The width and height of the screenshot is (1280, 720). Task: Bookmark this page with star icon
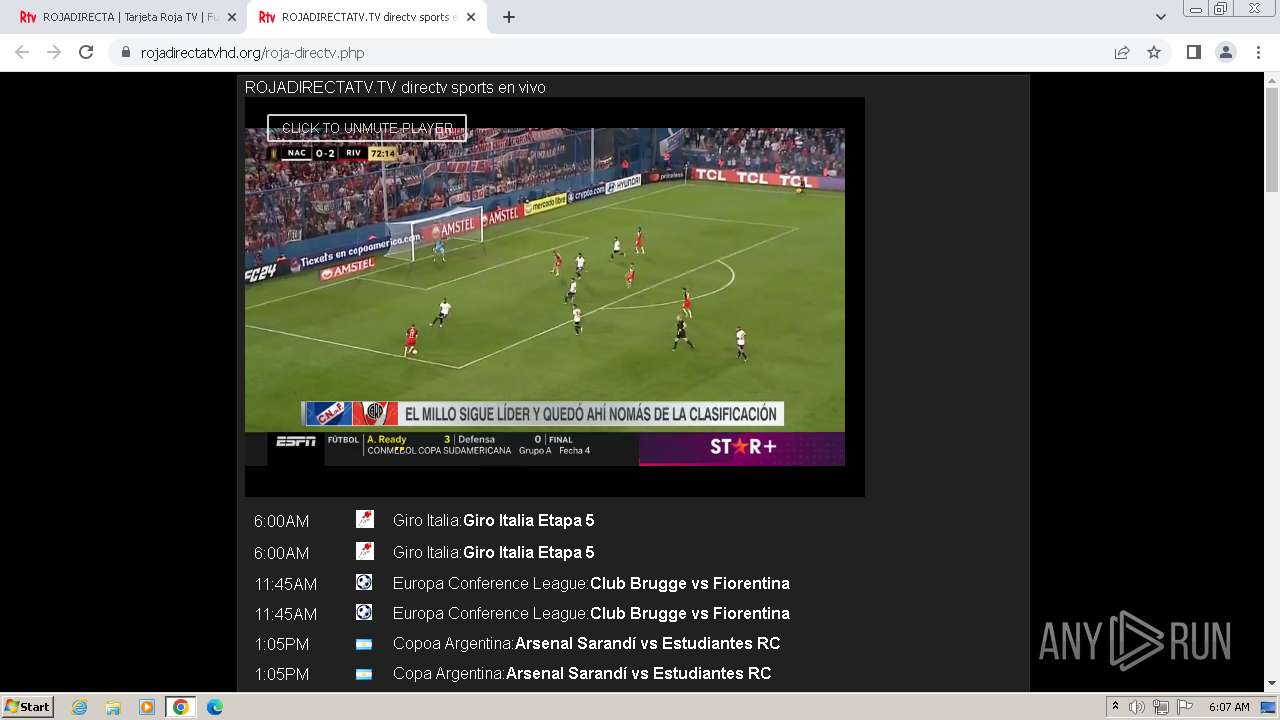[1154, 53]
